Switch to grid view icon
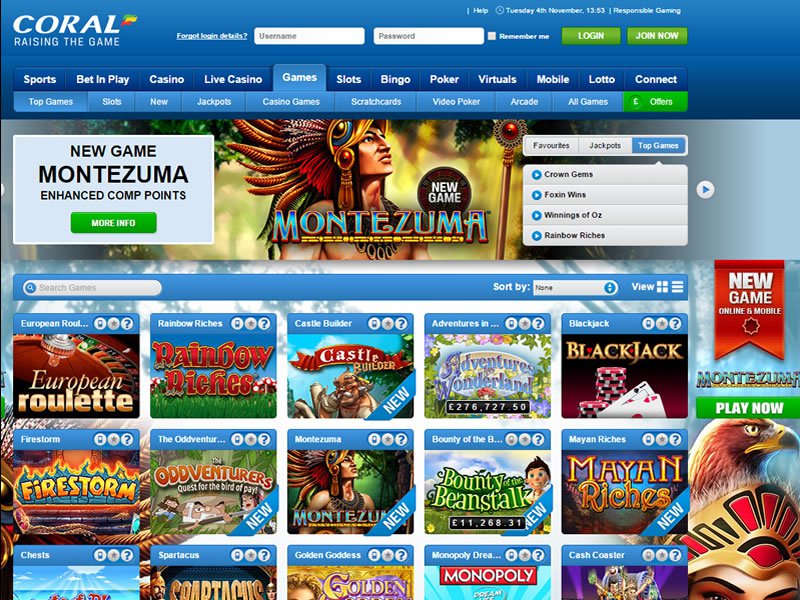This screenshot has width=800, height=600. pyautogui.click(x=662, y=287)
